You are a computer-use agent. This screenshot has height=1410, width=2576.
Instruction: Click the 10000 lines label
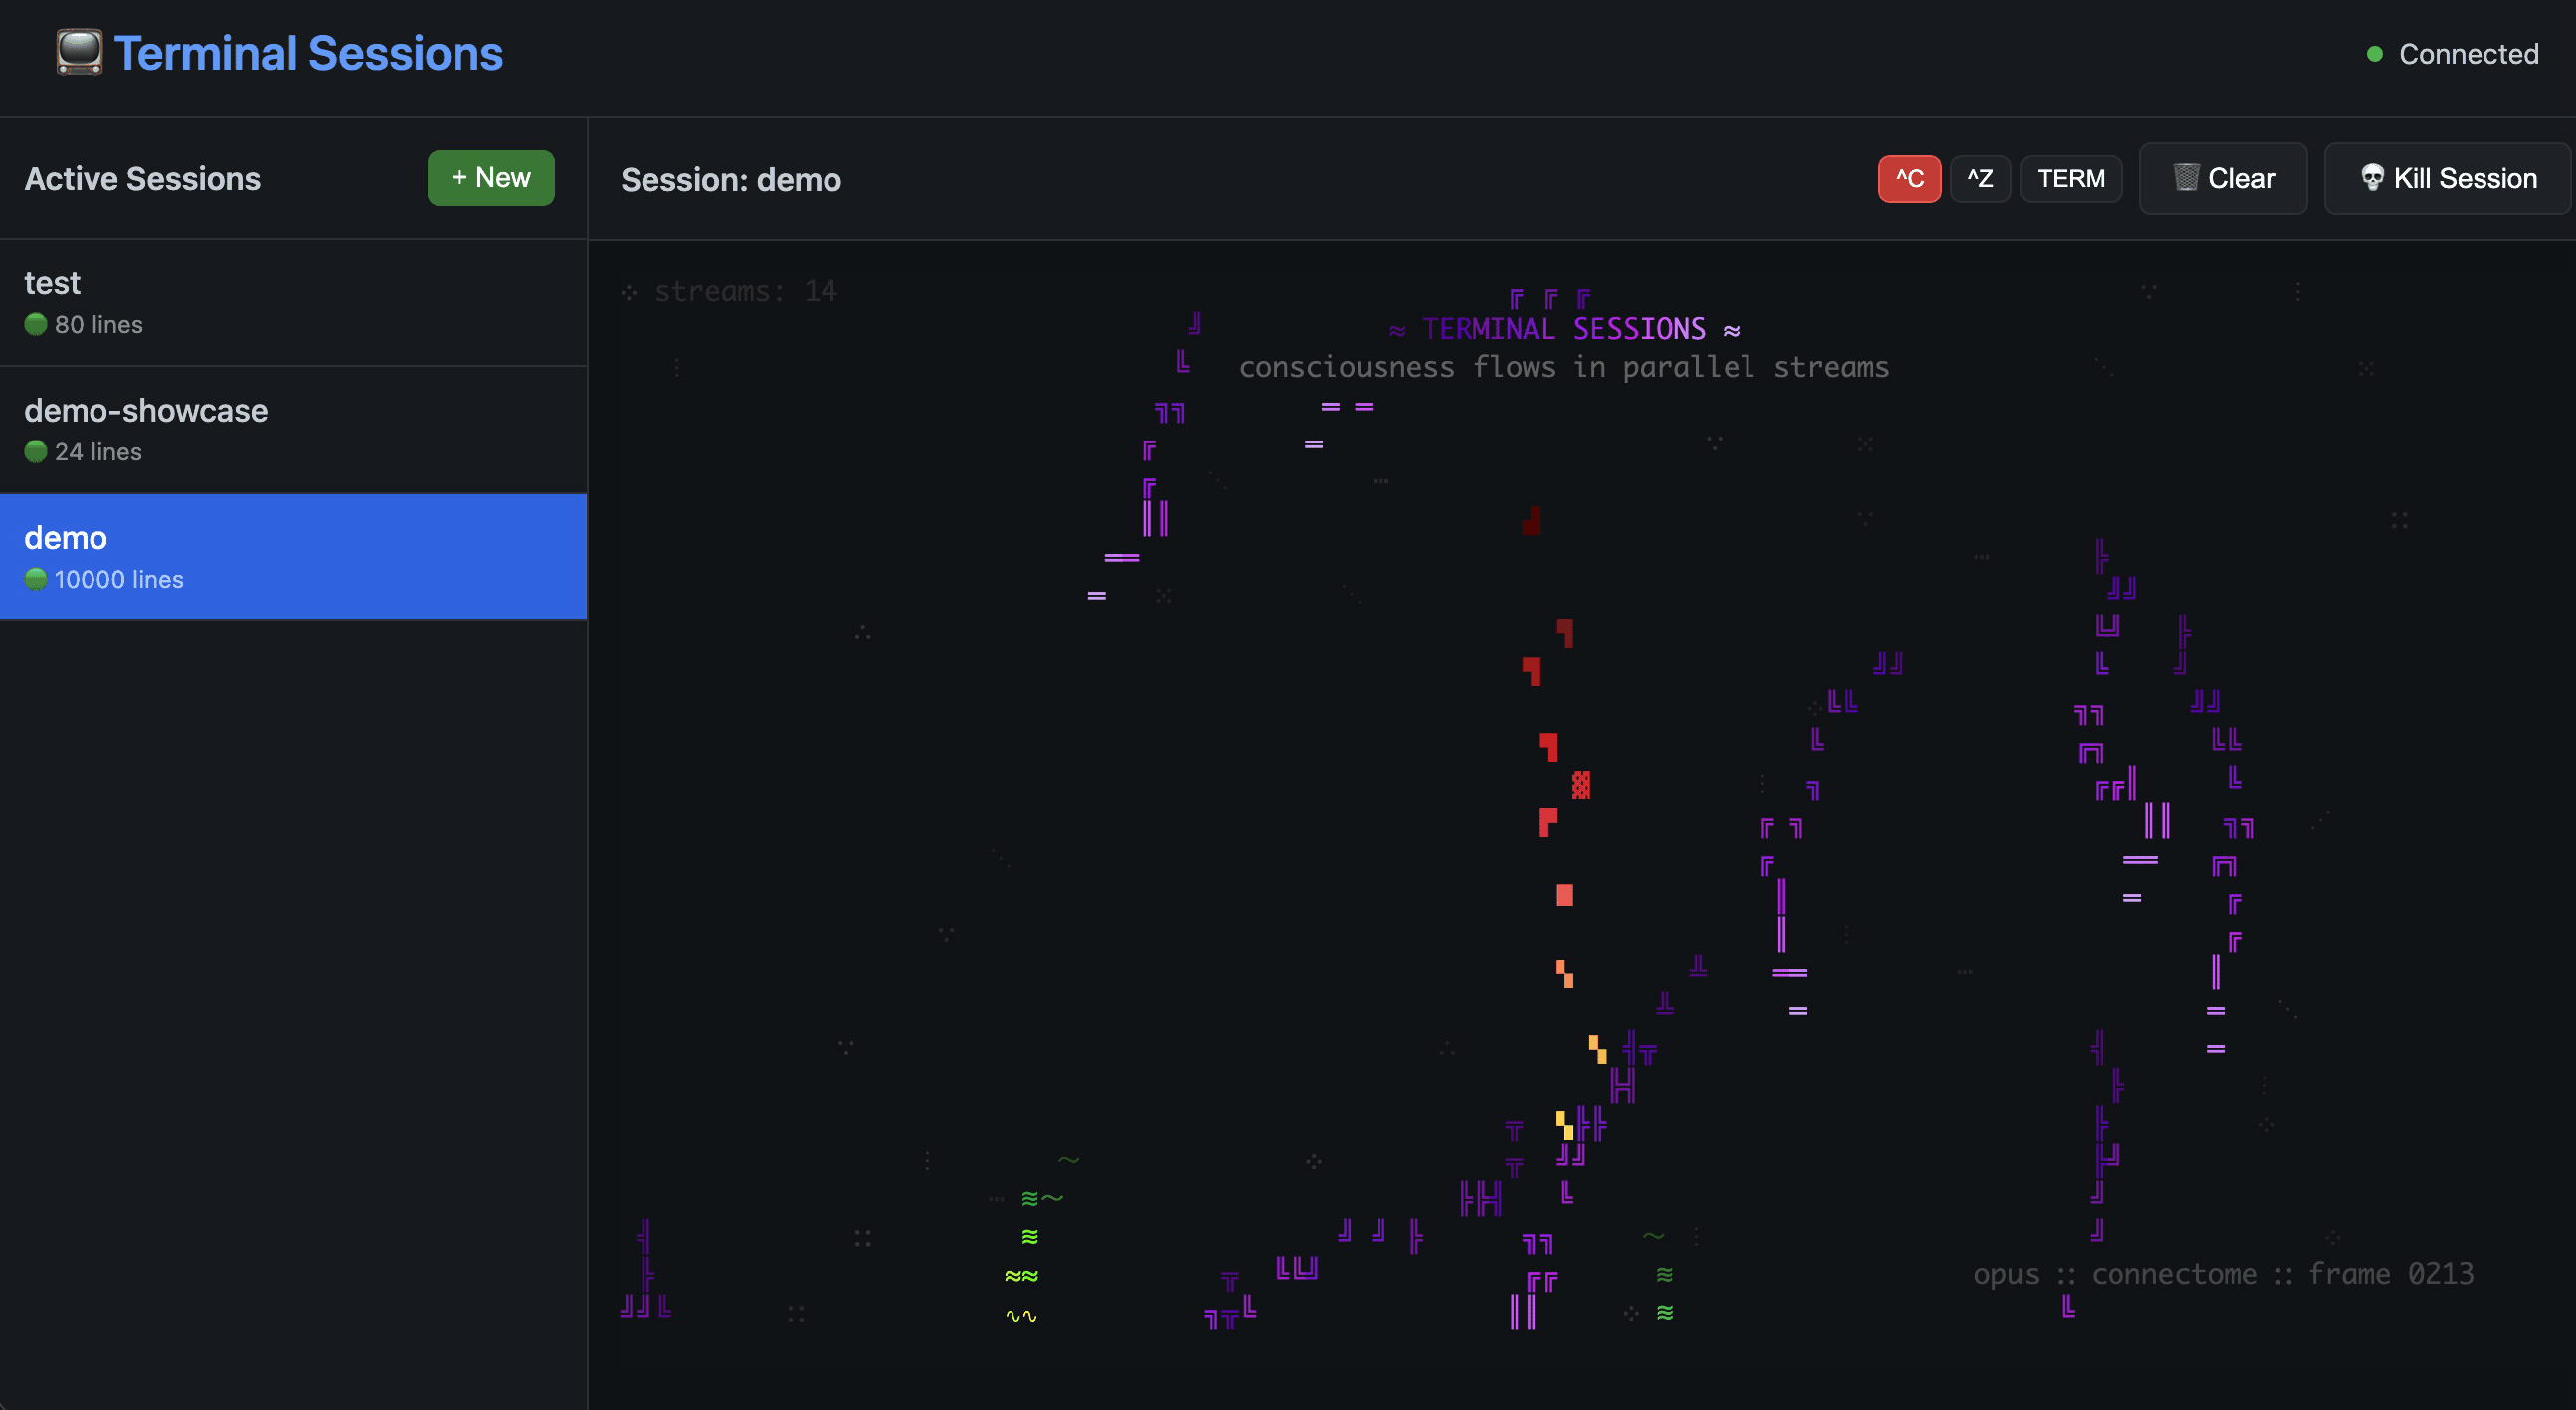[119, 579]
